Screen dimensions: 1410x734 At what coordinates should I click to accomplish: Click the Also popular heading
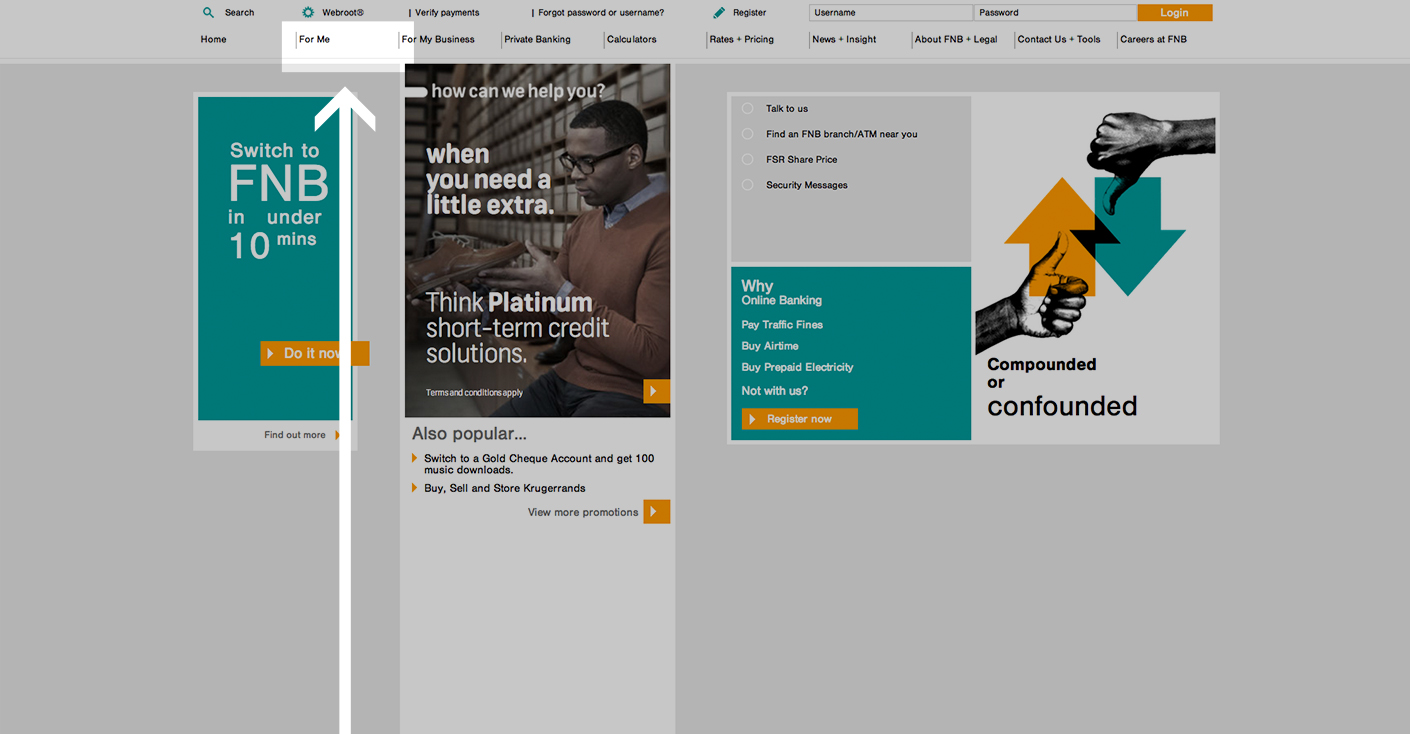[x=469, y=434]
